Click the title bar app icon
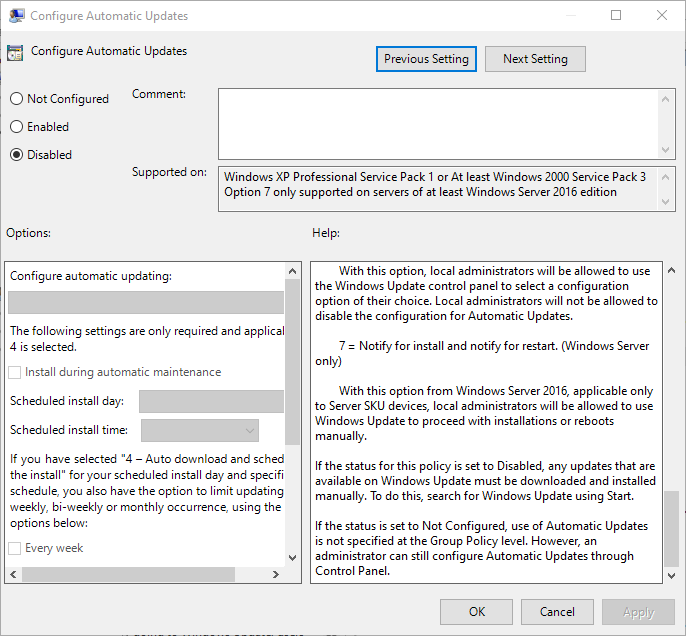 pos(17,16)
